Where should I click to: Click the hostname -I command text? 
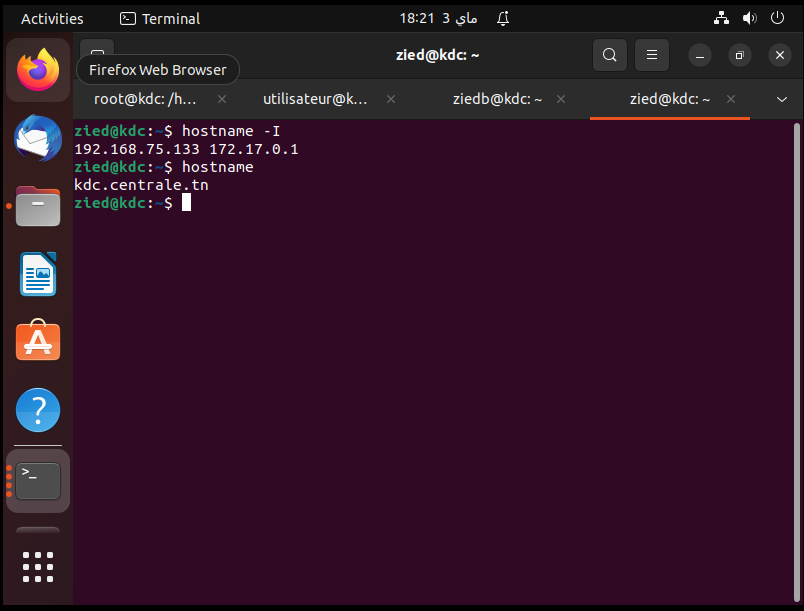231,131
